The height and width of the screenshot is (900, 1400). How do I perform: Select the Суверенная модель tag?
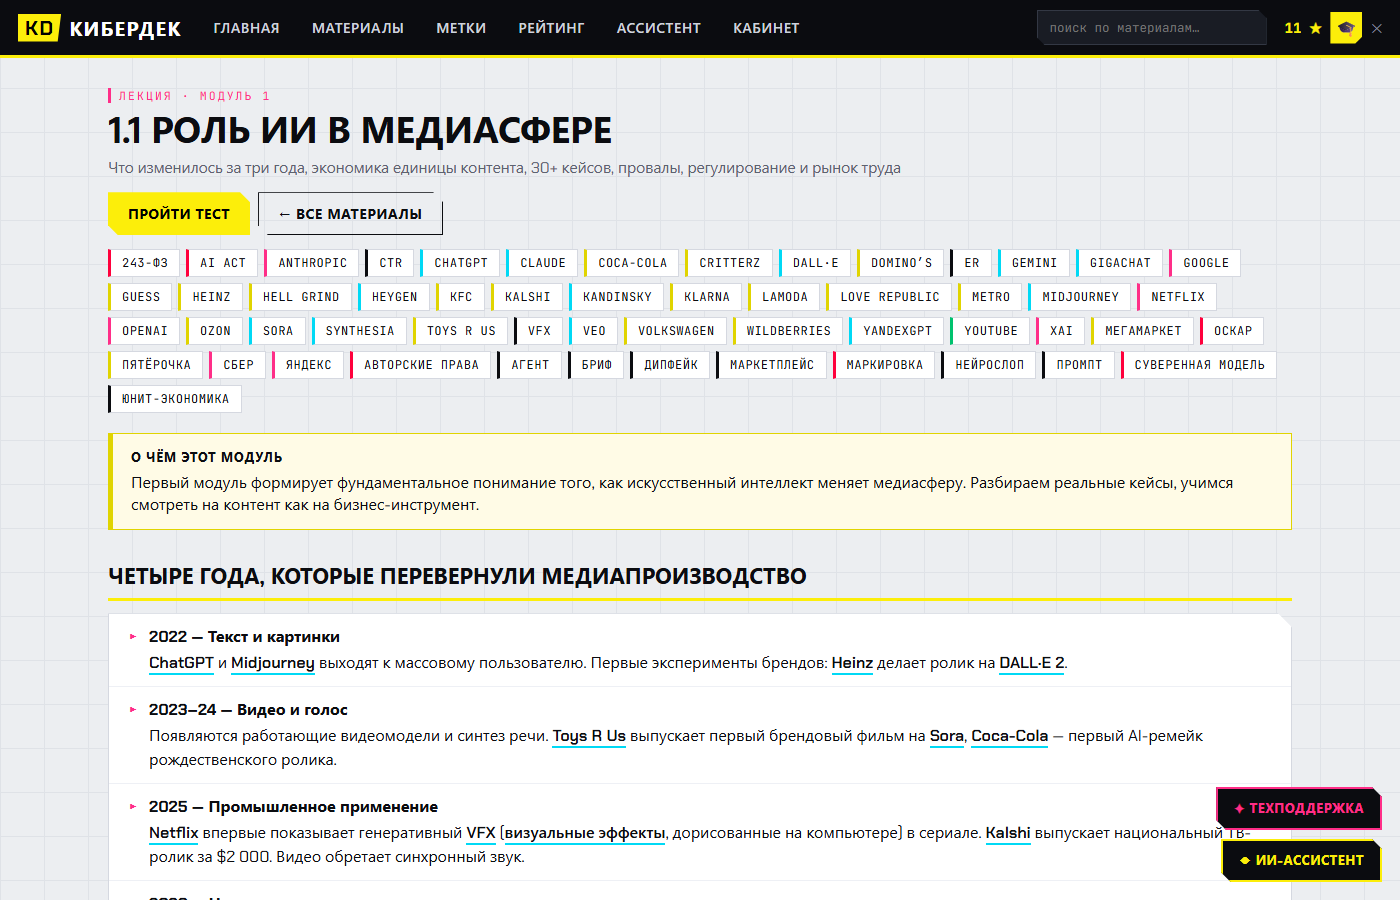pos(1199,365)
